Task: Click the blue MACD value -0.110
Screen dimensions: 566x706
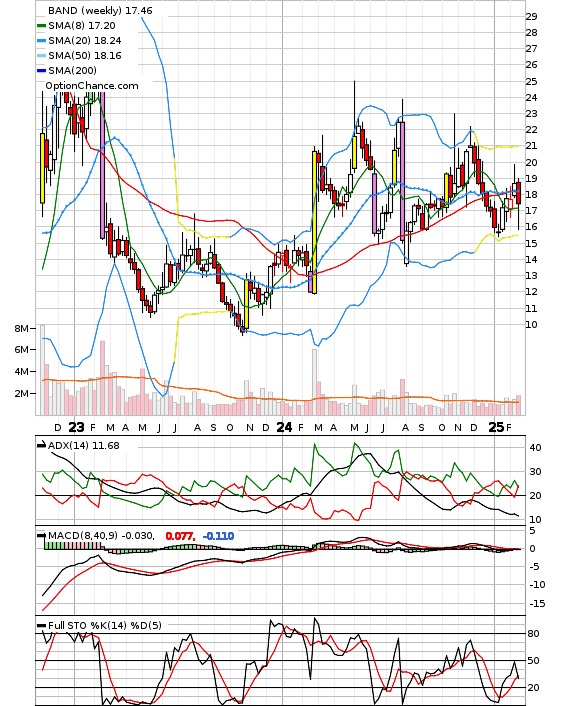Action: pyautogui.click(x=218, y=536)
